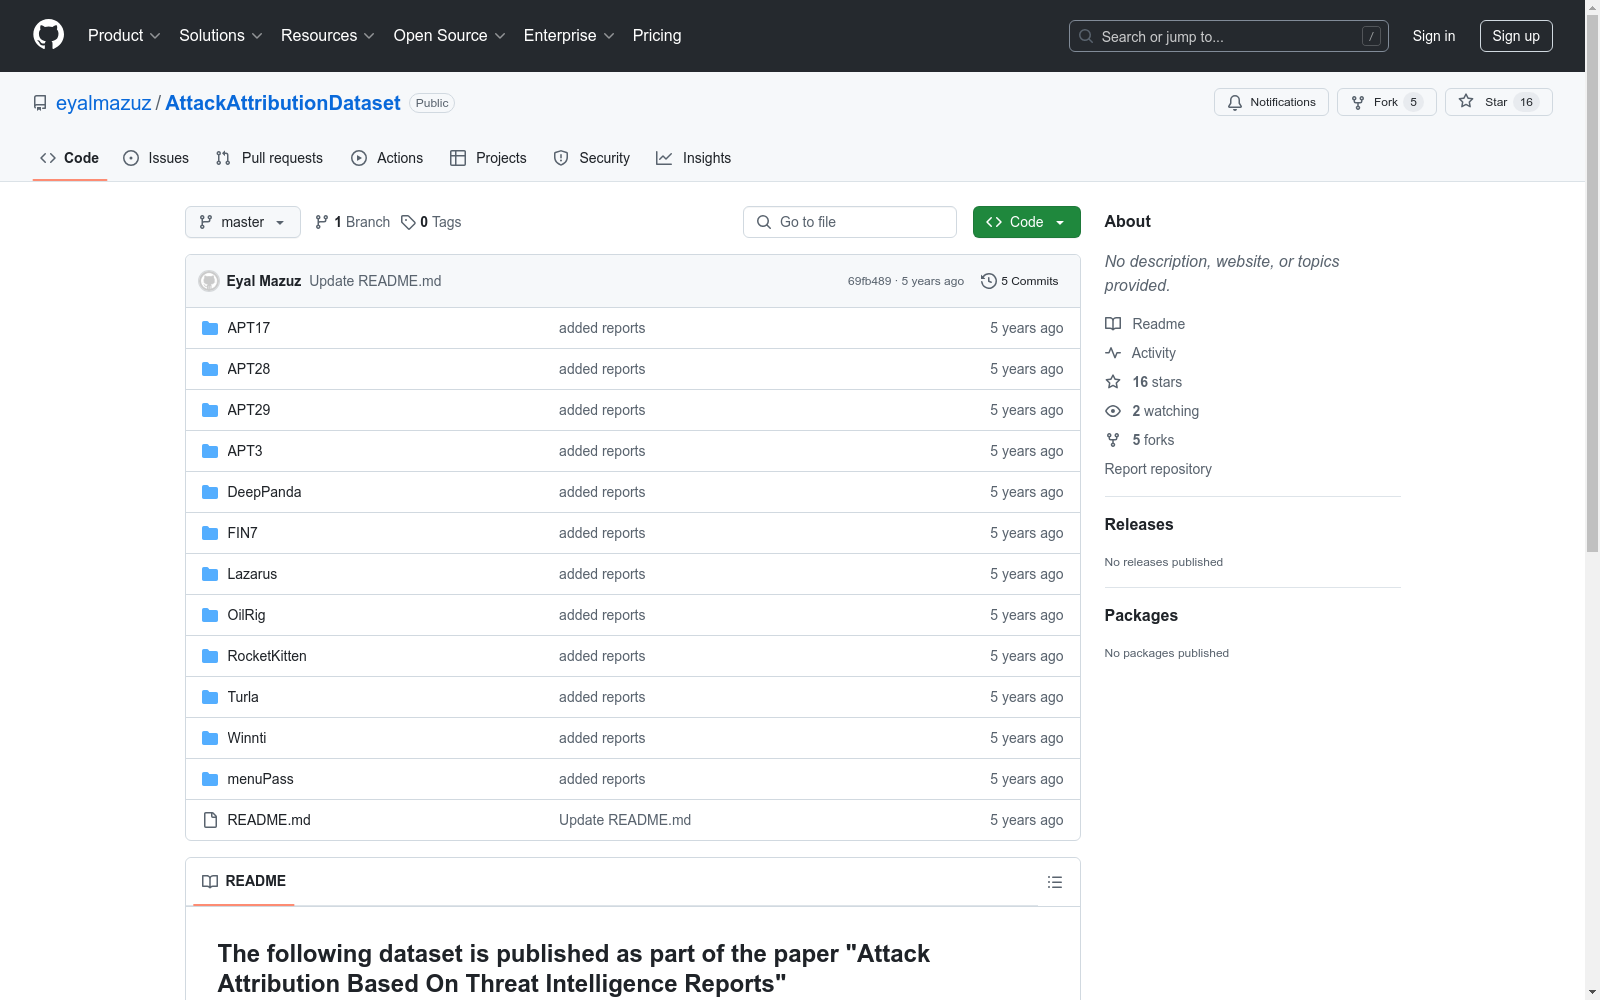Click the RocketKitten folder icon
Viewport: 1600px width, 1000px height.
[210, 656]
